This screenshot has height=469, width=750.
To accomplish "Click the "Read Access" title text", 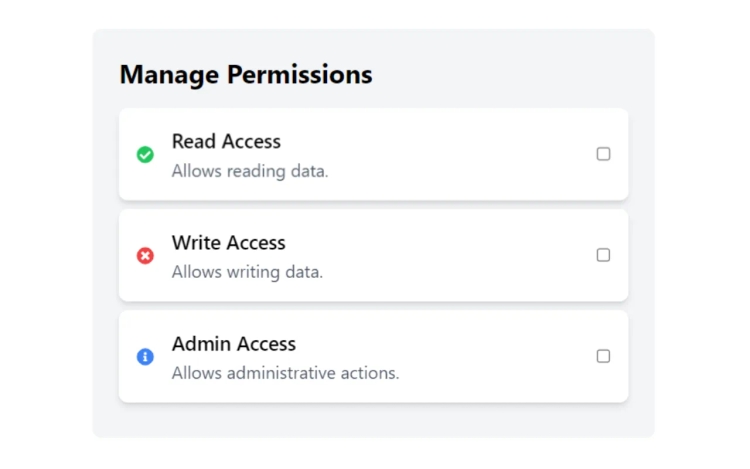I will tap(226, 142).
